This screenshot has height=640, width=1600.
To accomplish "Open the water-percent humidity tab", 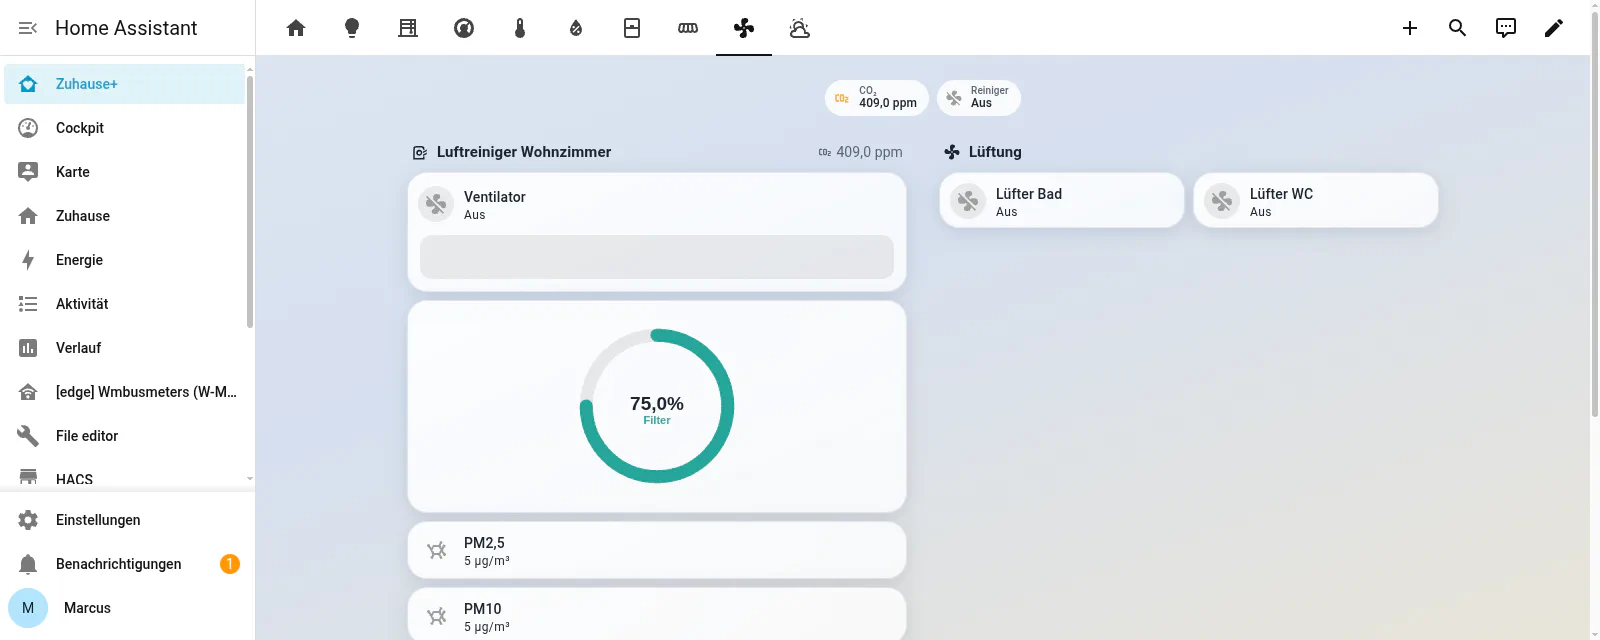I will (576, 28).
